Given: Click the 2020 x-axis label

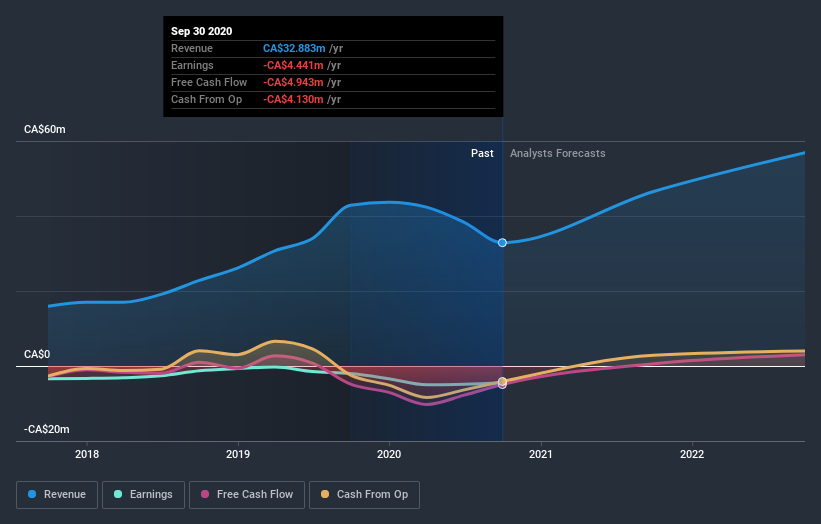Looking at the screenshot, I should [389, 454].
